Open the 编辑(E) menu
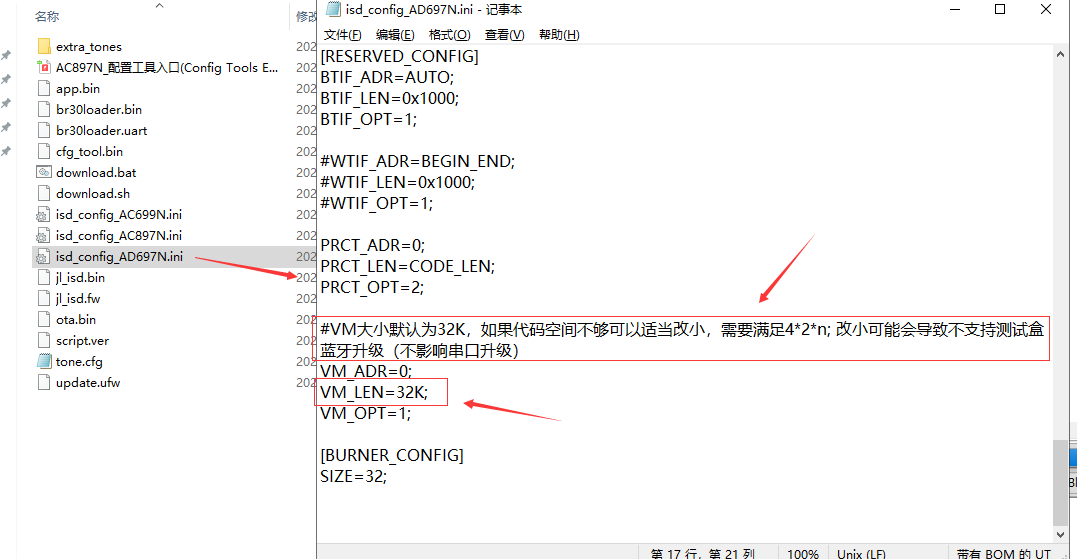Viewport: 1077px width, 559px height. pos(395,35)
